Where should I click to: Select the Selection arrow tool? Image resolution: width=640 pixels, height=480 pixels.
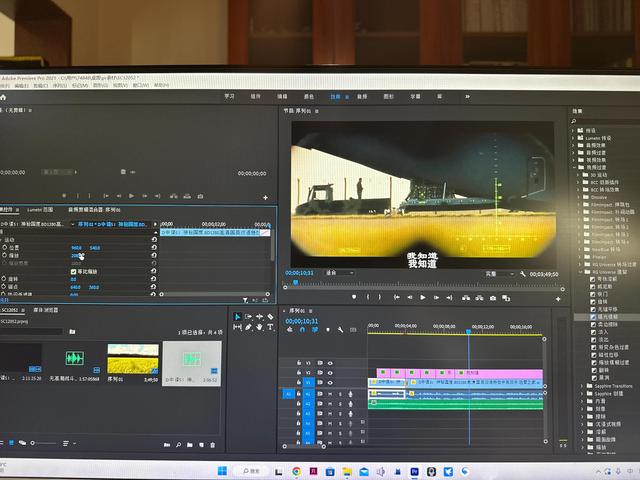[x=237, y=317]
